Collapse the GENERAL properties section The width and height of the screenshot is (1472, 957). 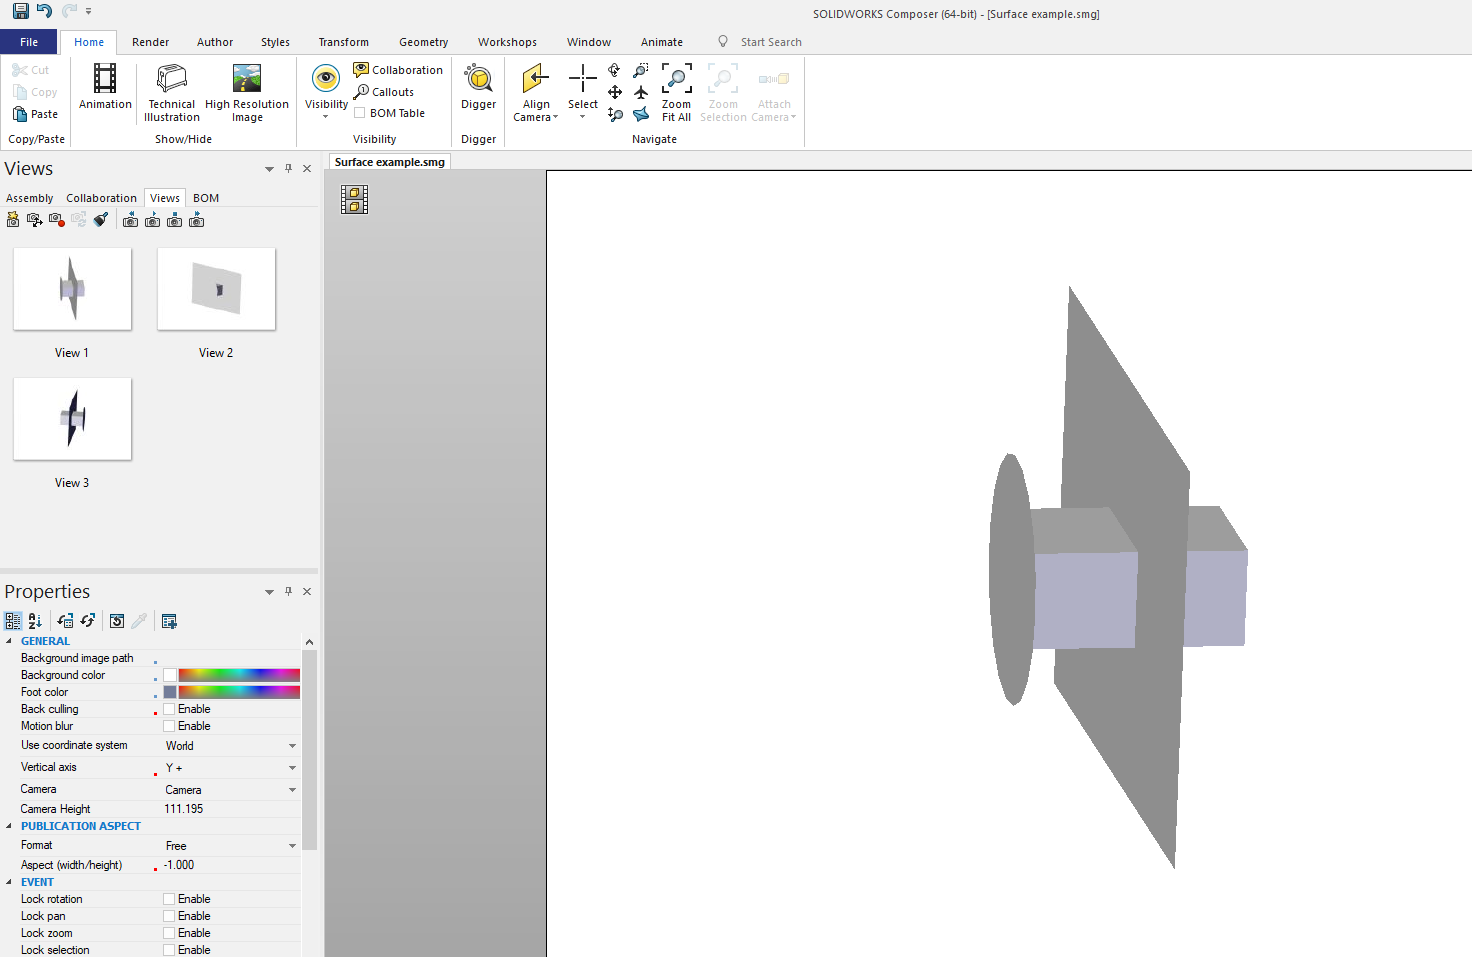coord(10,641)
